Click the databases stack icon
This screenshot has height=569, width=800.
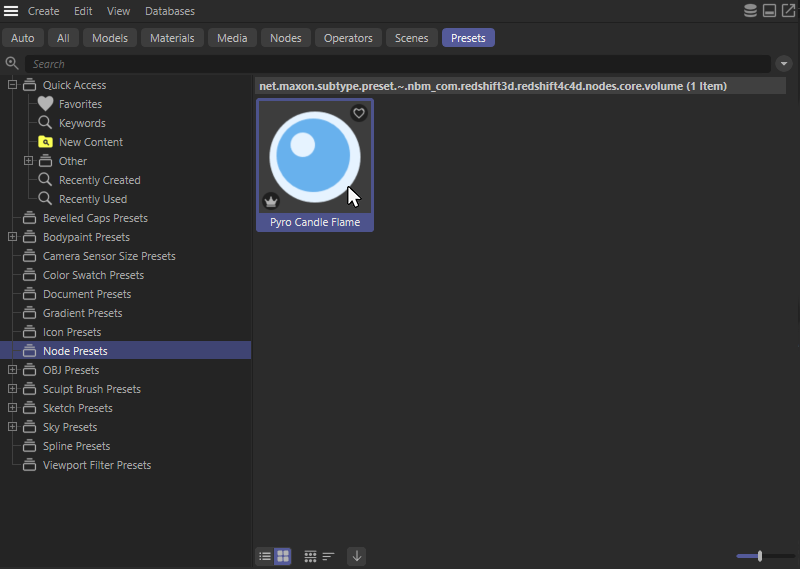click(750, 11)
